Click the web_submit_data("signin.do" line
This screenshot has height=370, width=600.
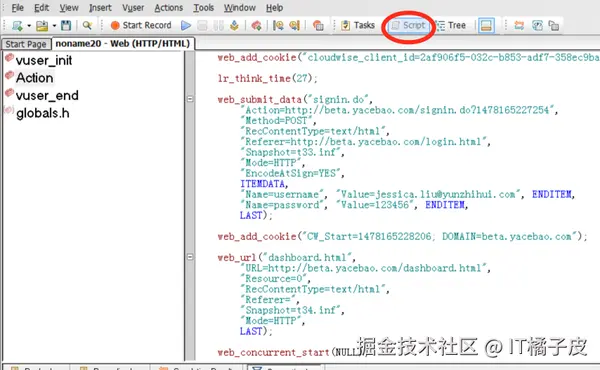coord(295,99)
